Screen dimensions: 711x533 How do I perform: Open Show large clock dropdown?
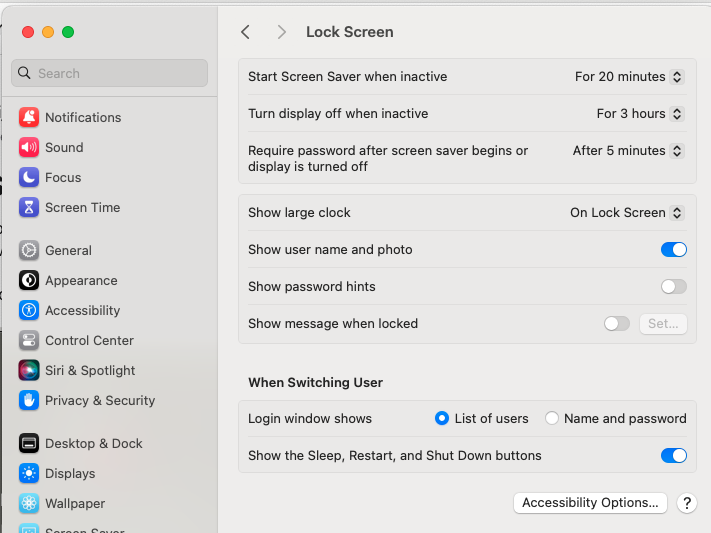coord(626,212)
